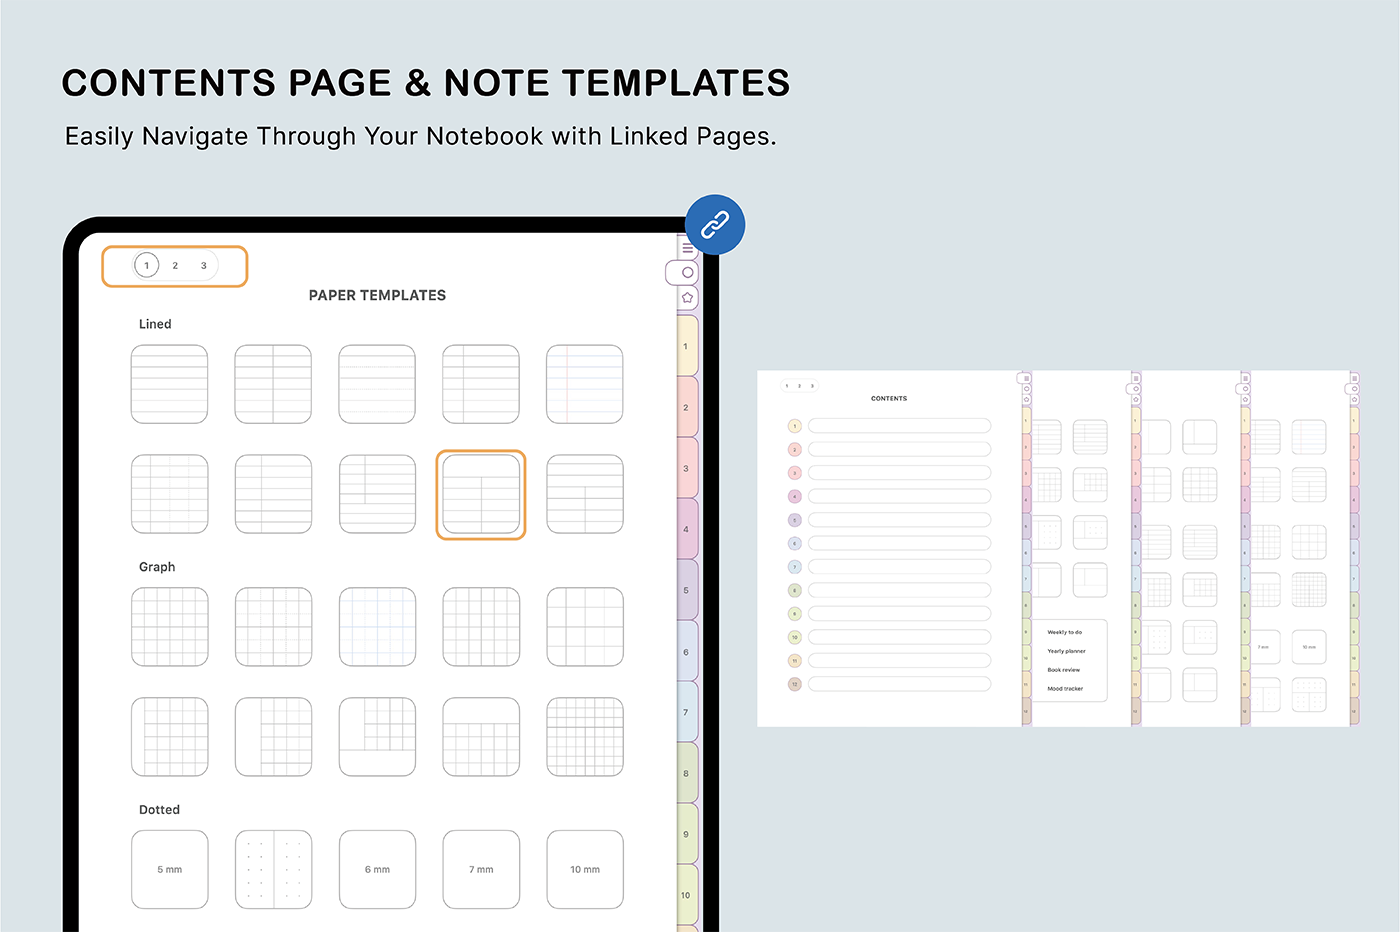
Task: Open the hamburger menu tab on tablet
Action: click(687, 248)
